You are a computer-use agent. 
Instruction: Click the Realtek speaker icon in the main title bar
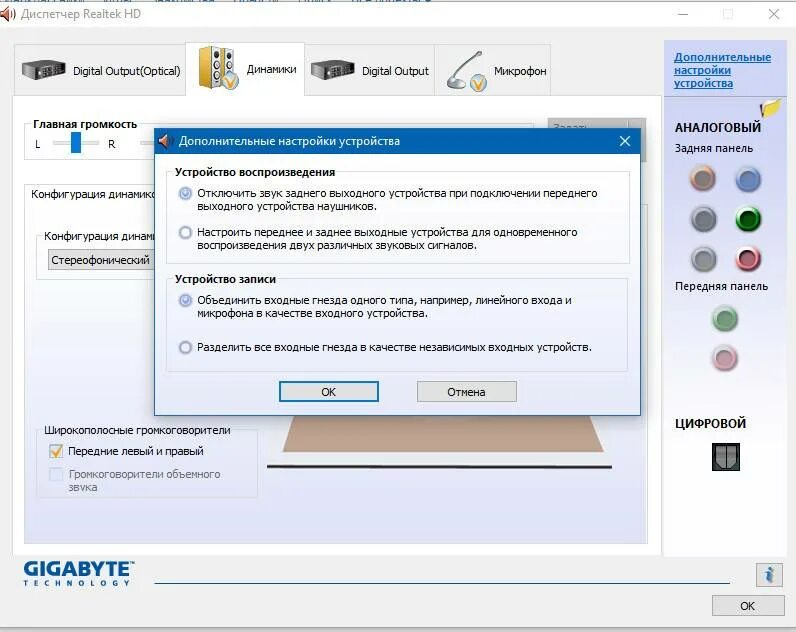tap(8, 14)
